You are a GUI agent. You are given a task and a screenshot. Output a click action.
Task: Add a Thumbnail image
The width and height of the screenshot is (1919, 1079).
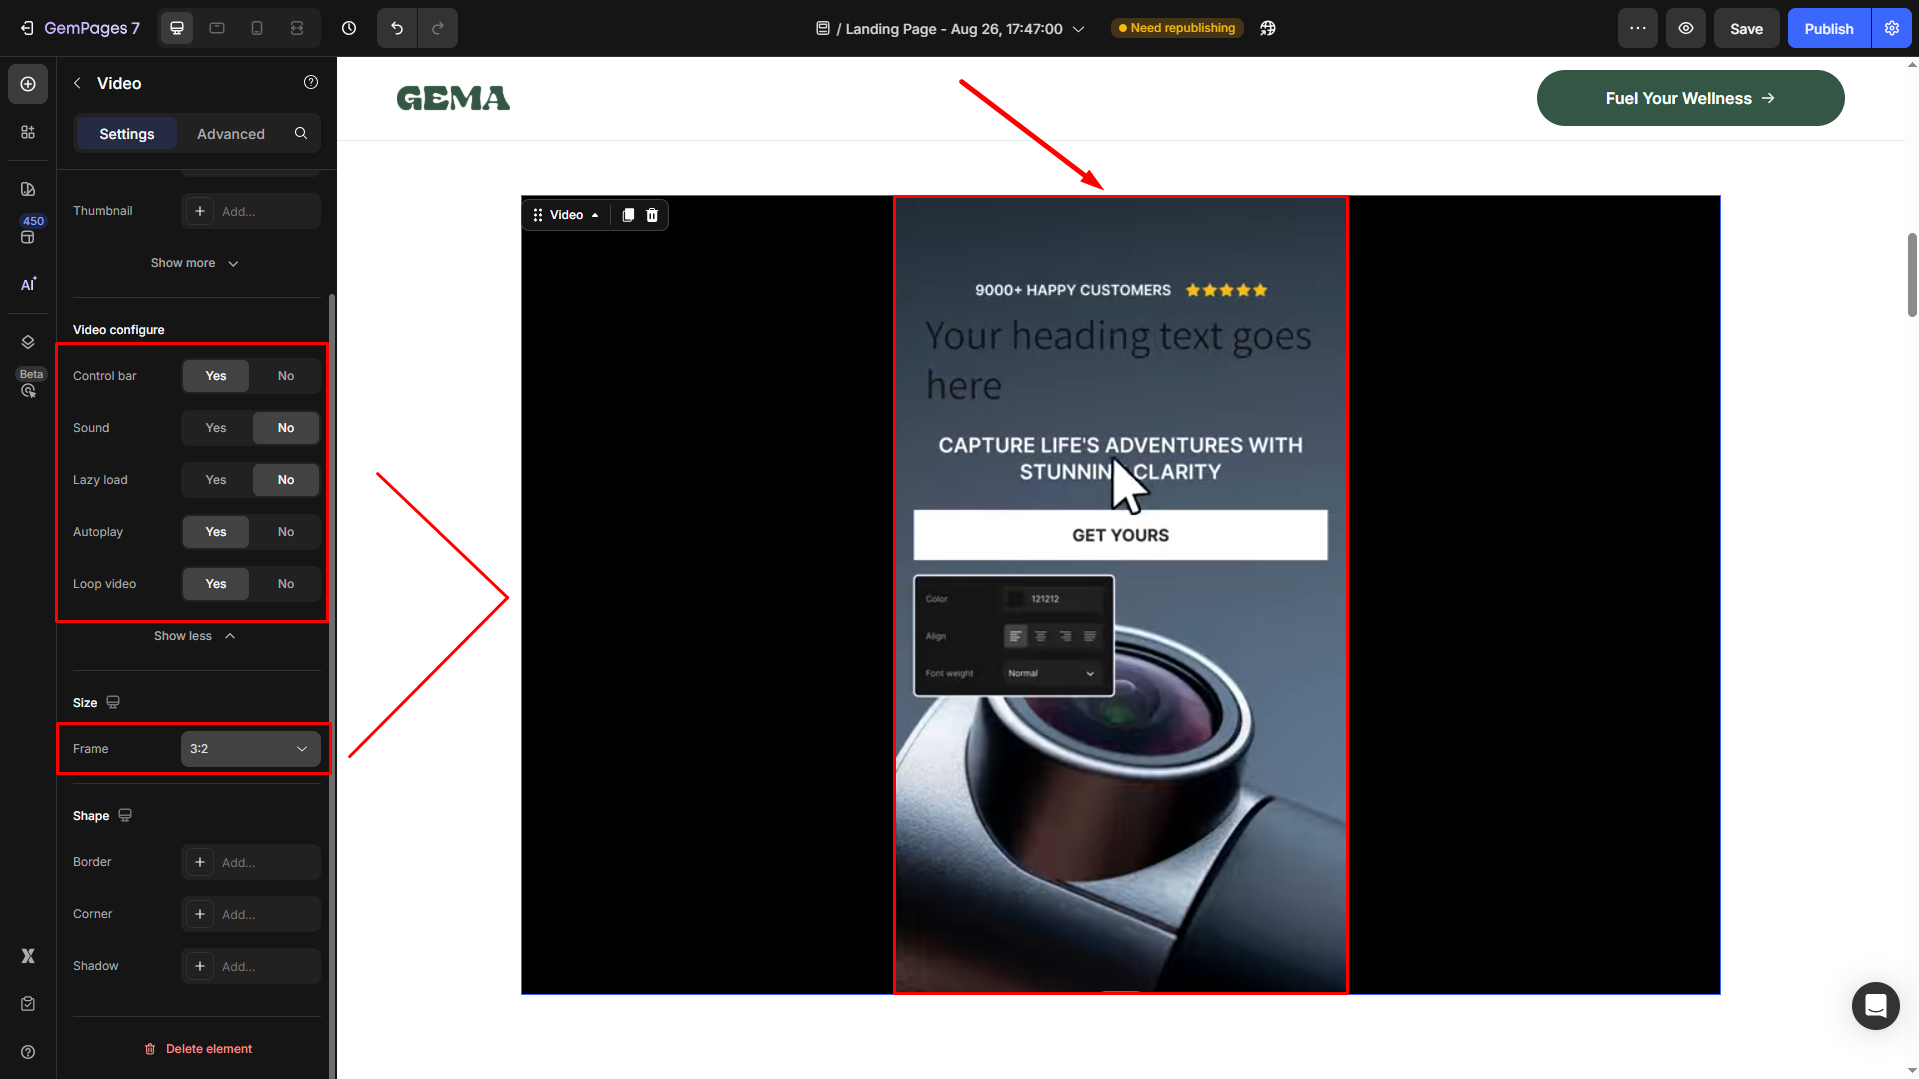point(251,211)
